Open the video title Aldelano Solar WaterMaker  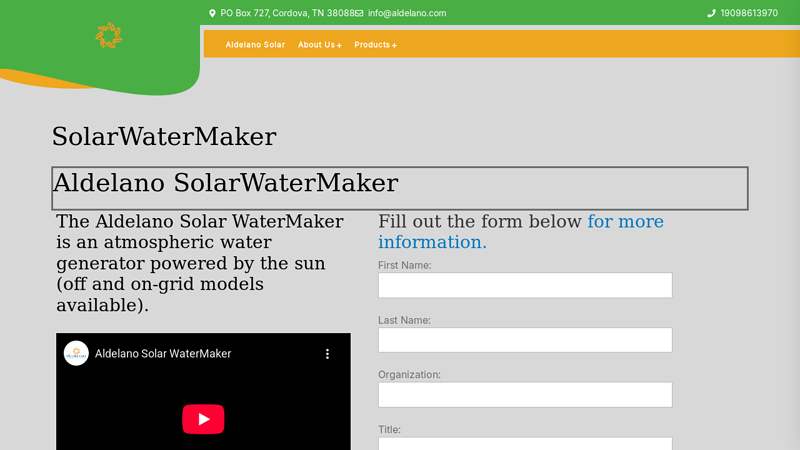point(163,354)
